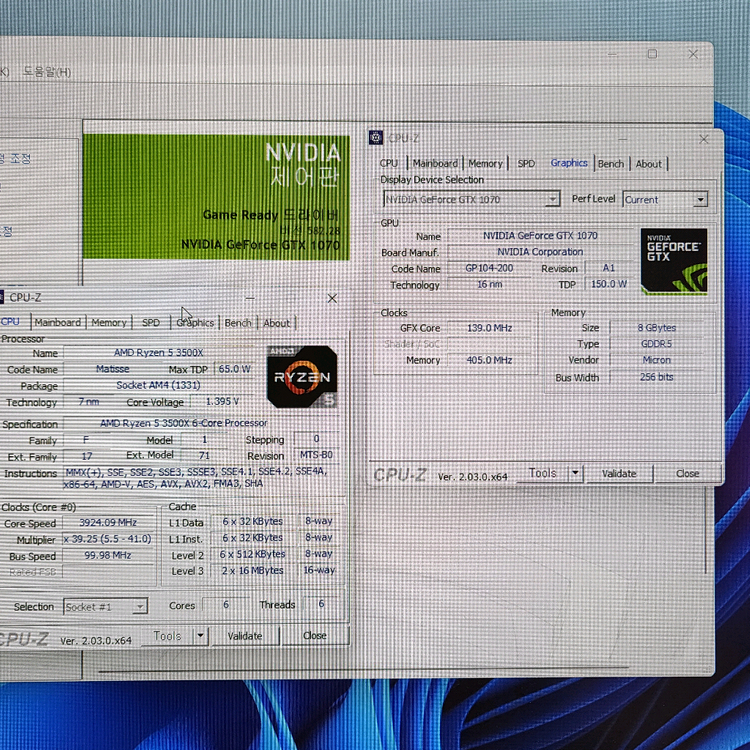Click revision value MTS-B0
This screenshot has width=750, height=750.
[316, 454]
